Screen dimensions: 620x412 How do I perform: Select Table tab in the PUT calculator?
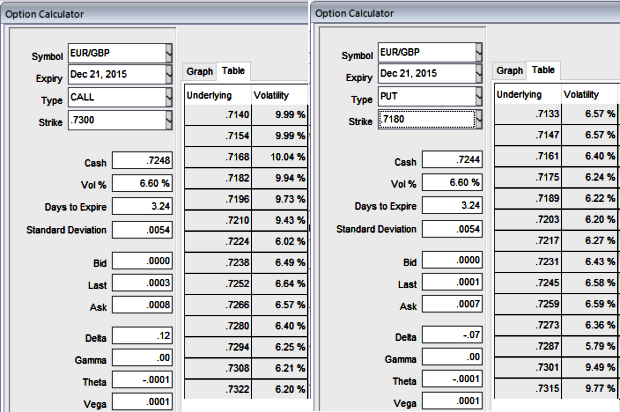543,71
